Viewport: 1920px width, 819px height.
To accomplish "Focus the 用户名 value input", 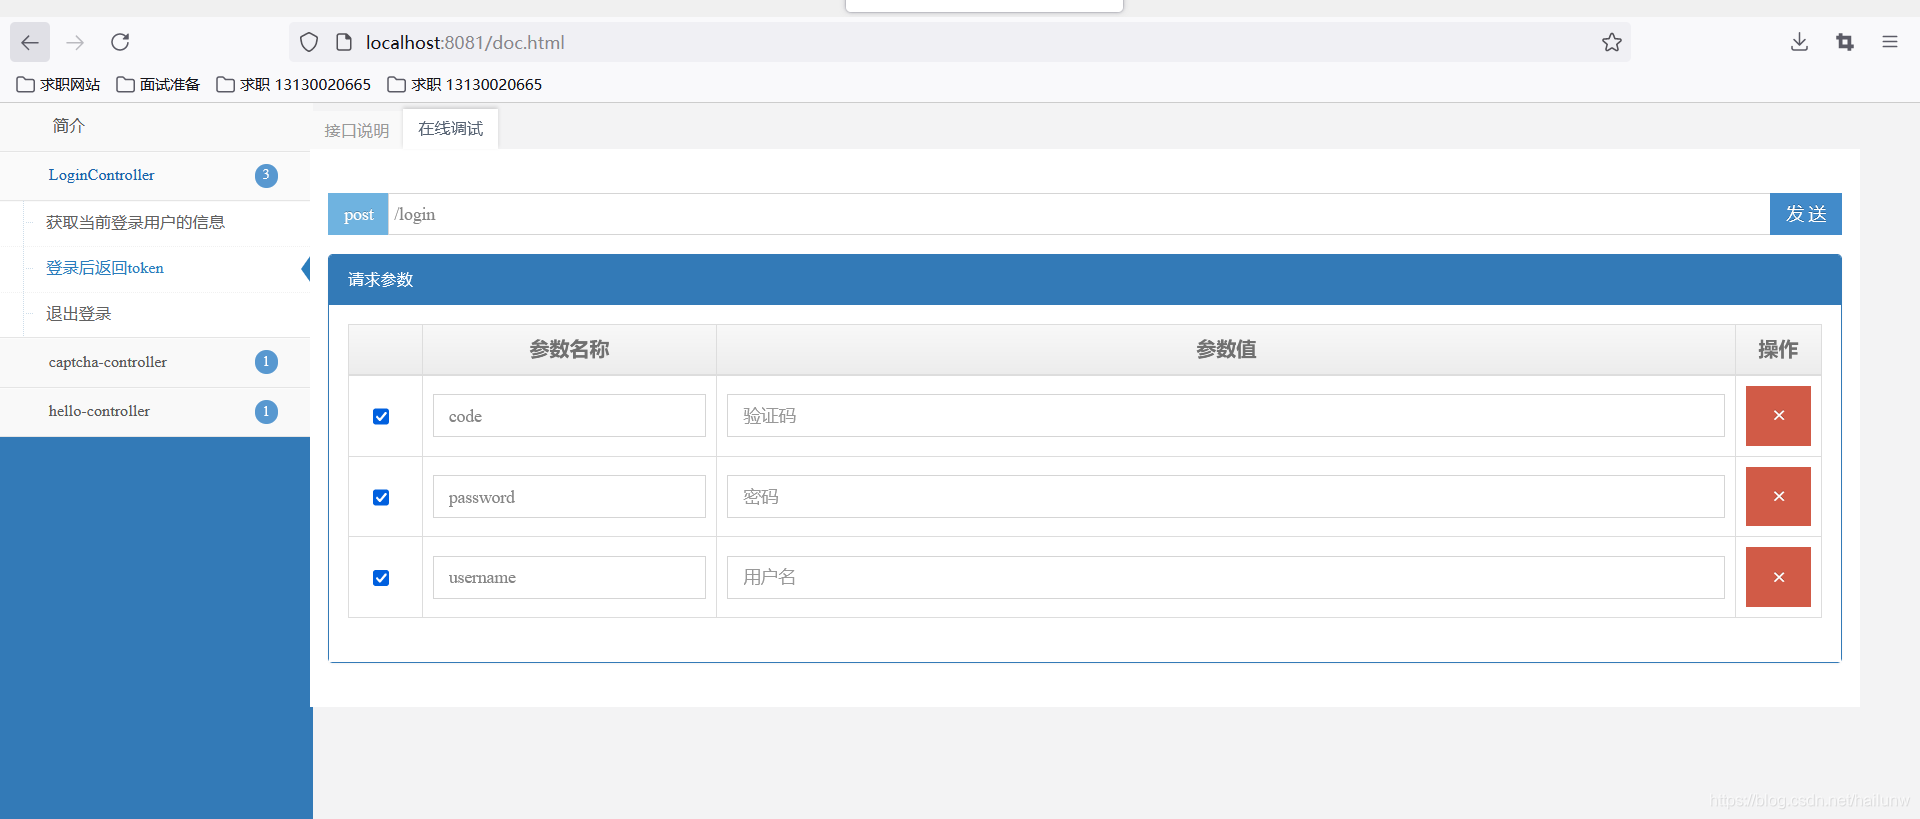I will click(1225, 577).
